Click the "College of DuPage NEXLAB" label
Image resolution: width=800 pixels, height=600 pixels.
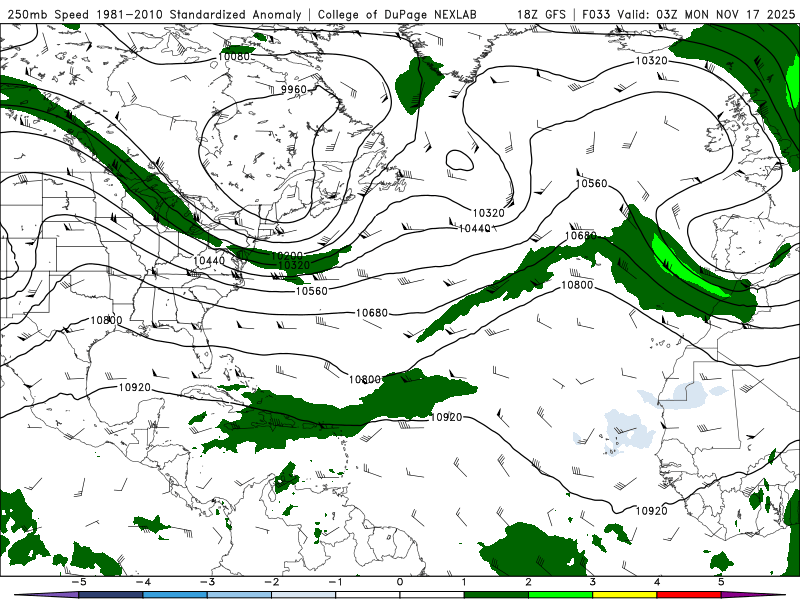[397, 14]
